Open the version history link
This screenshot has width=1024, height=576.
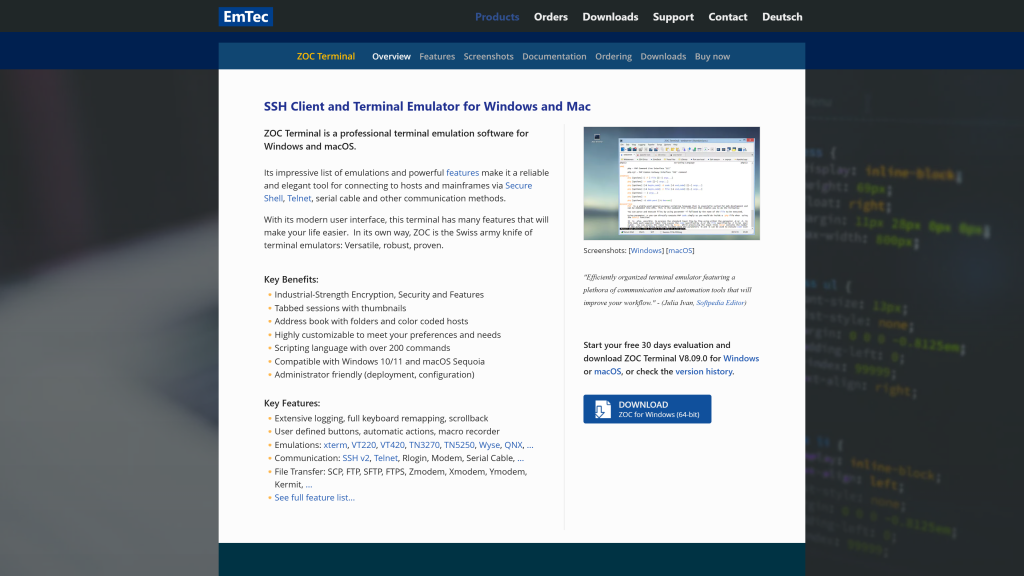tap(703, 372)
